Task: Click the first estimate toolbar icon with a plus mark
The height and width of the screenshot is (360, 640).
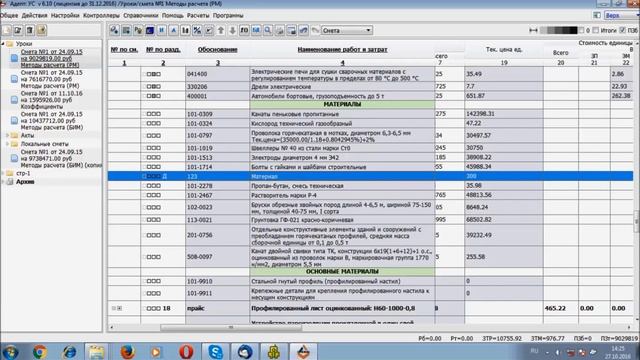Action: point(114,30)
